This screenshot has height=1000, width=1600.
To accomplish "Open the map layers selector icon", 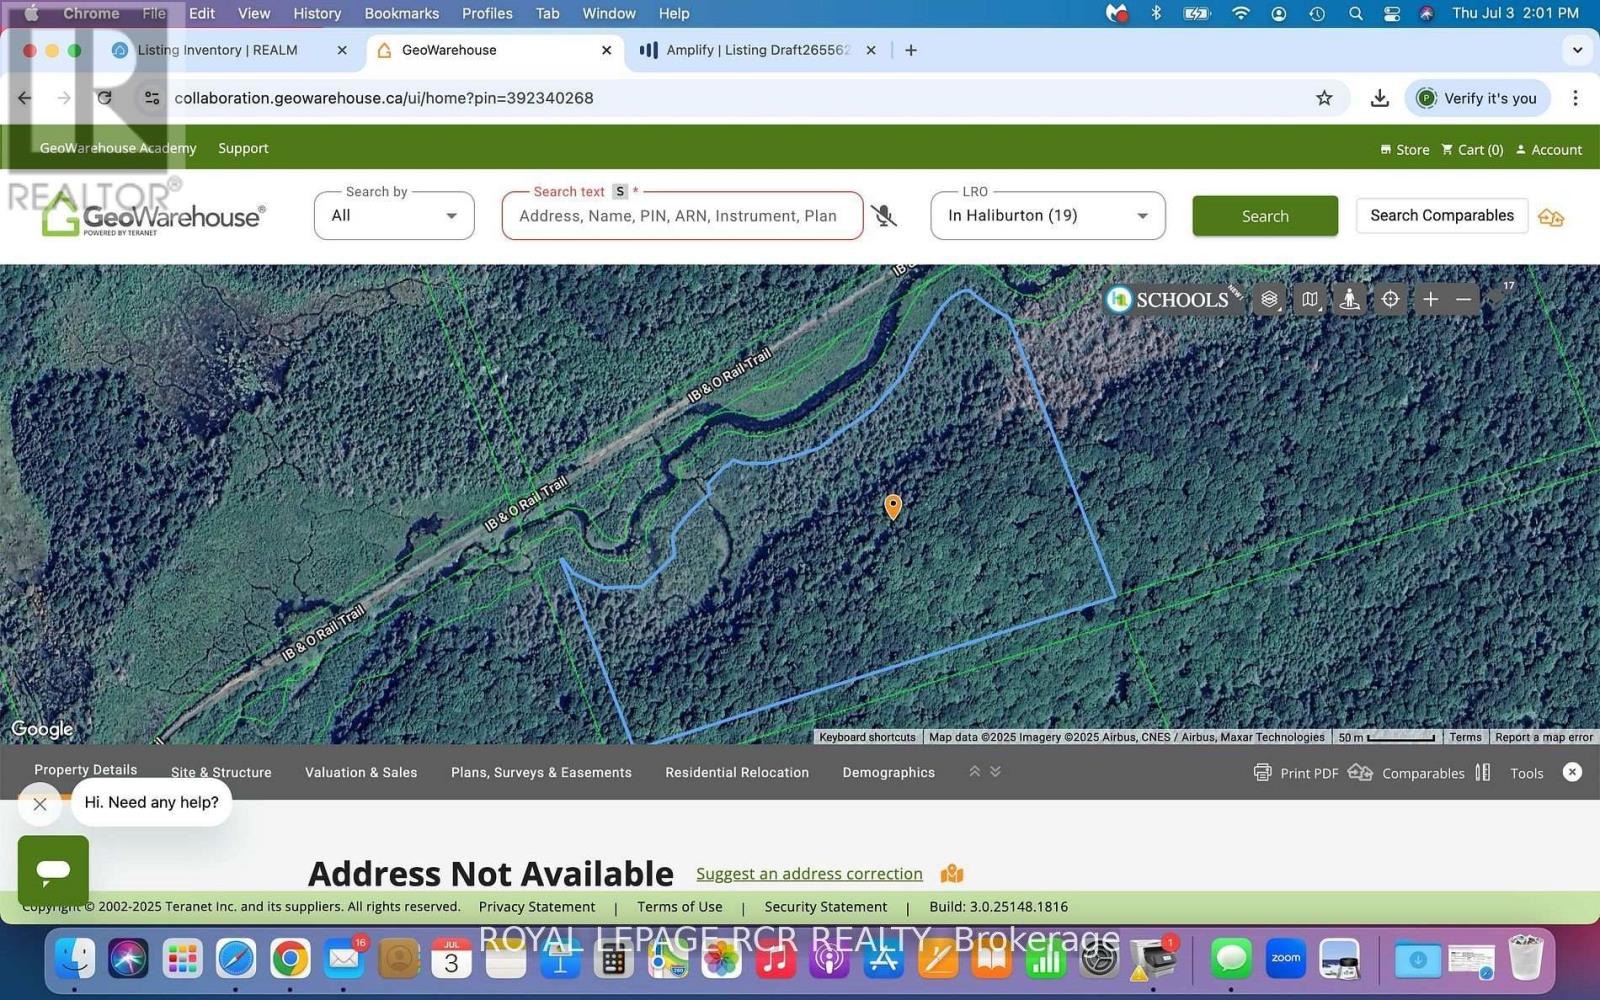I will click(x=1268, y=298).
